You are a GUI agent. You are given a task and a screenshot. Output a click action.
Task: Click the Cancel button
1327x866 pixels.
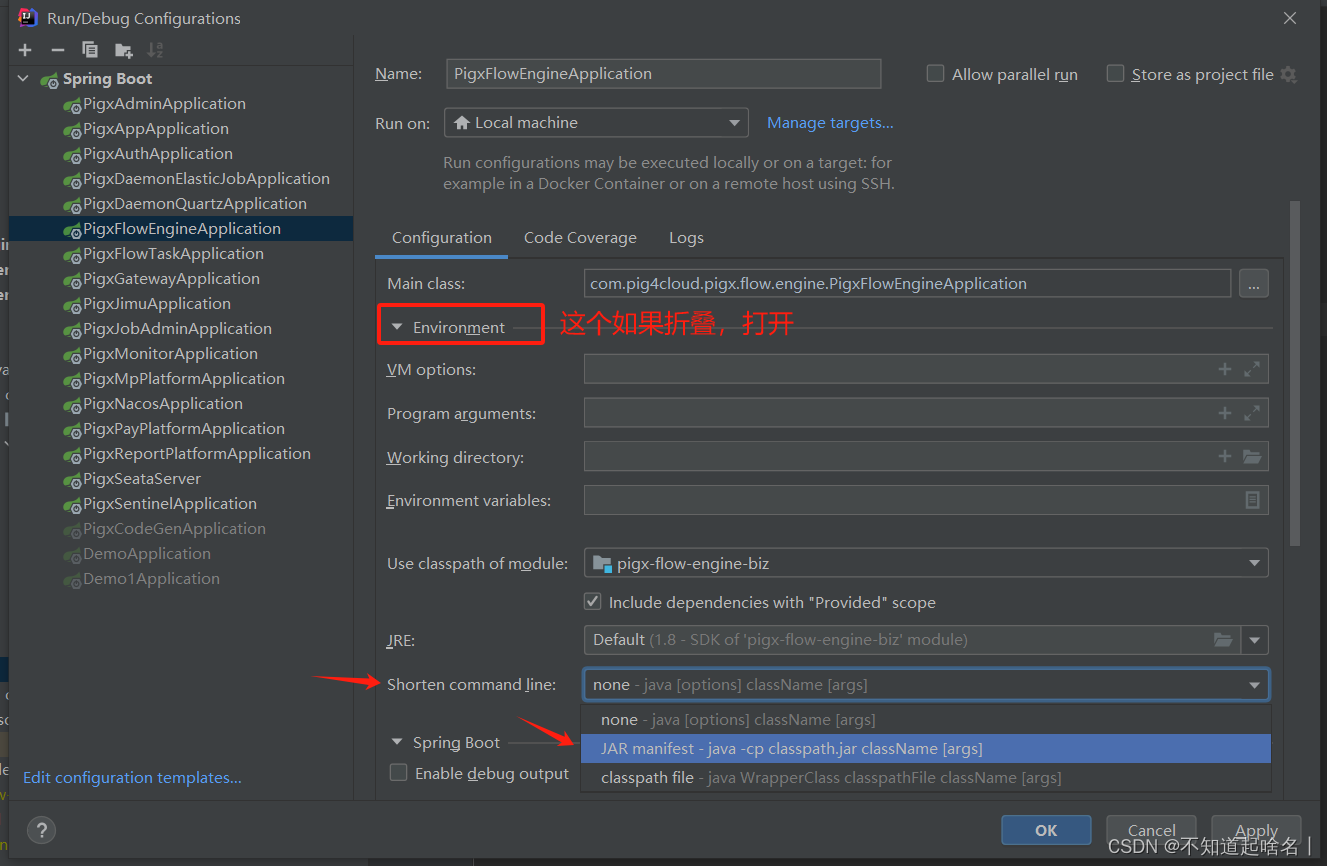click(1152, 830)
